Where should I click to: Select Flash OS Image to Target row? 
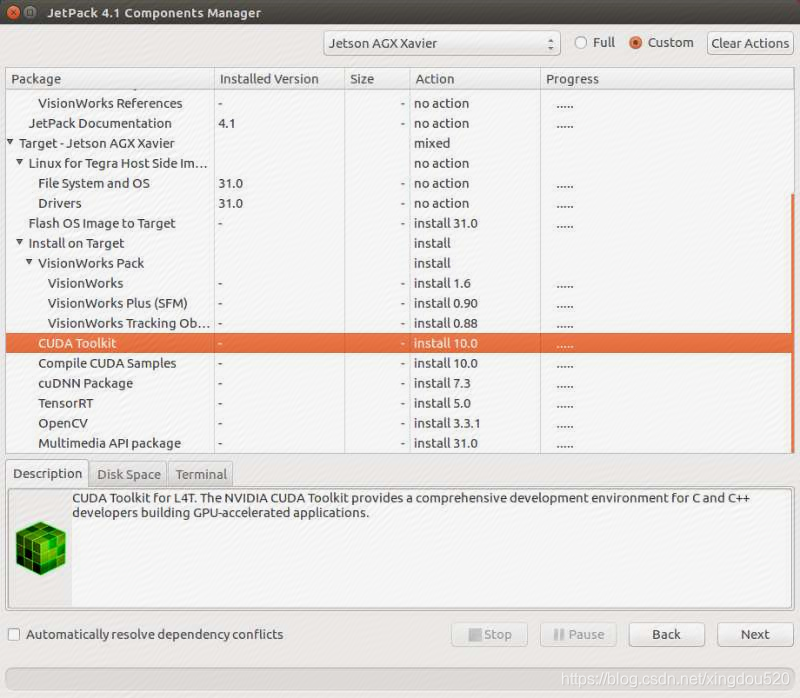(x=398, y=223)
